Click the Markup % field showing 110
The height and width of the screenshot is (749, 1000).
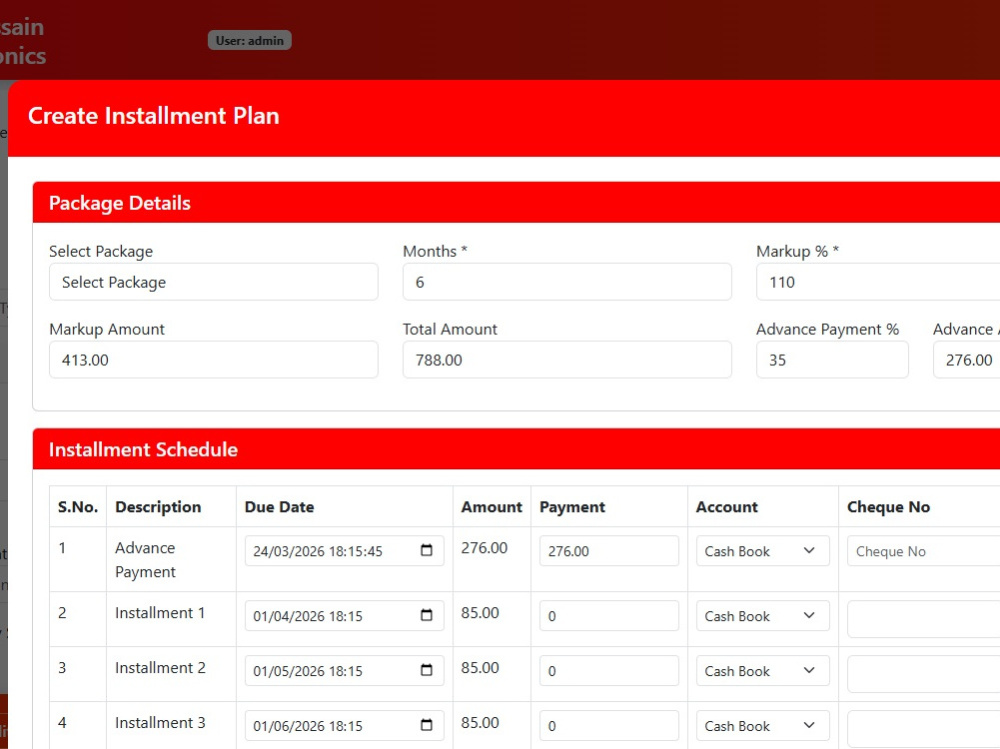tap(878, 282)
